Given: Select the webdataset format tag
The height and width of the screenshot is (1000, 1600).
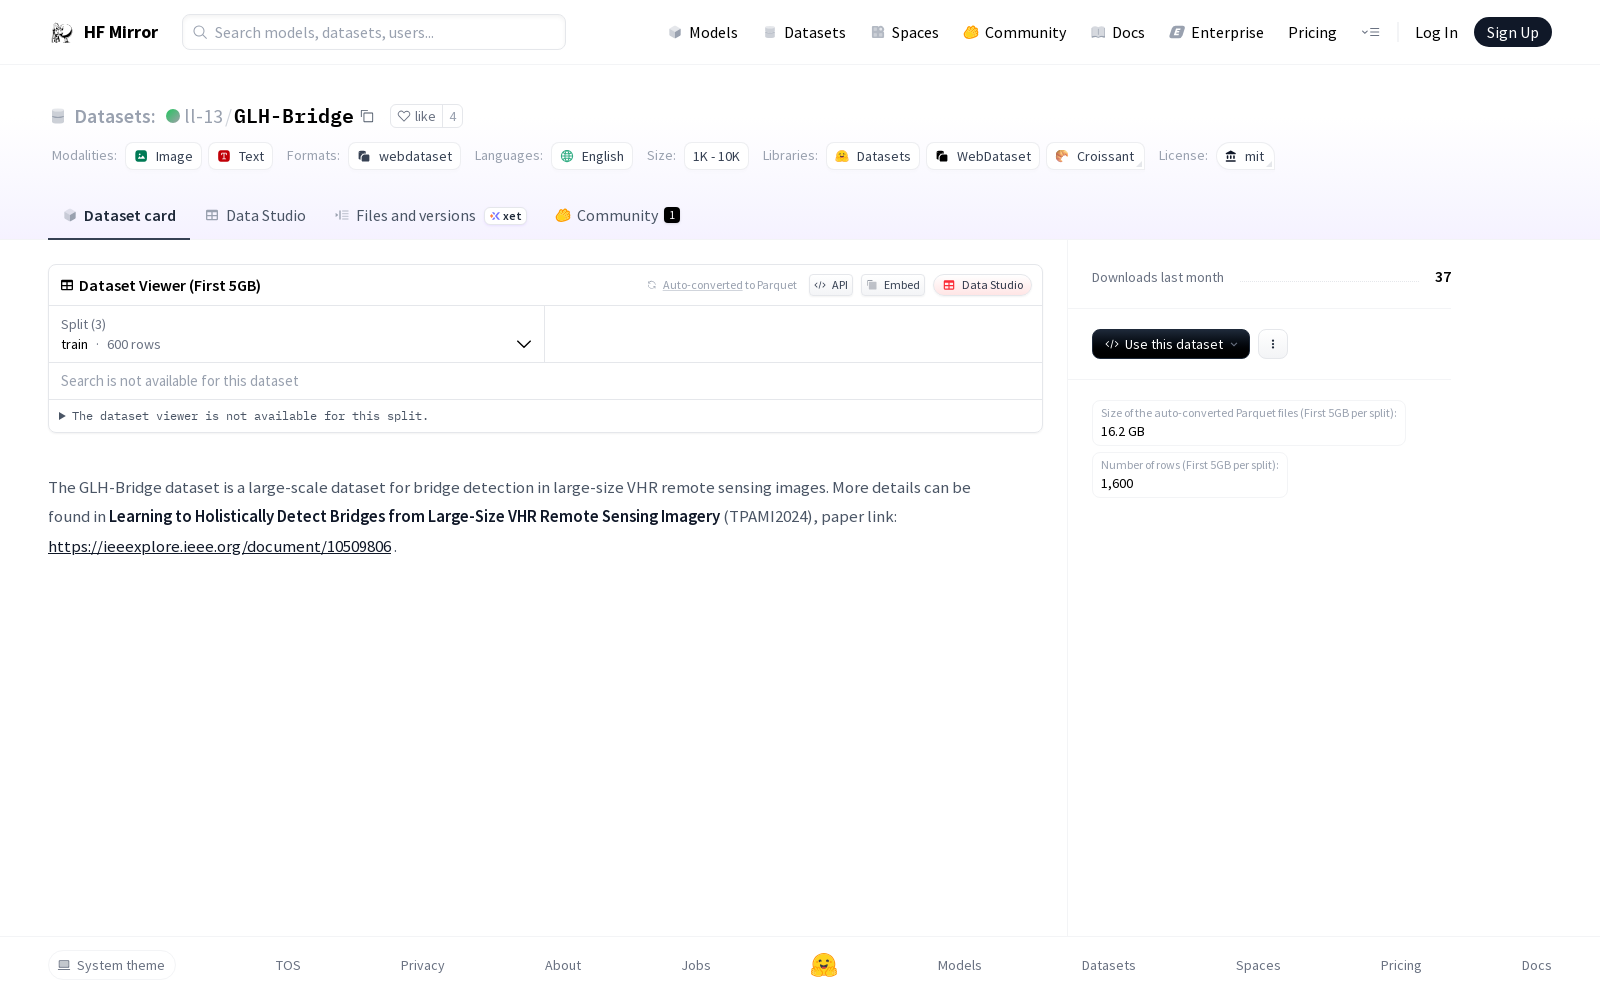Looking at the screenshot, I should click(x=404, y=156).
